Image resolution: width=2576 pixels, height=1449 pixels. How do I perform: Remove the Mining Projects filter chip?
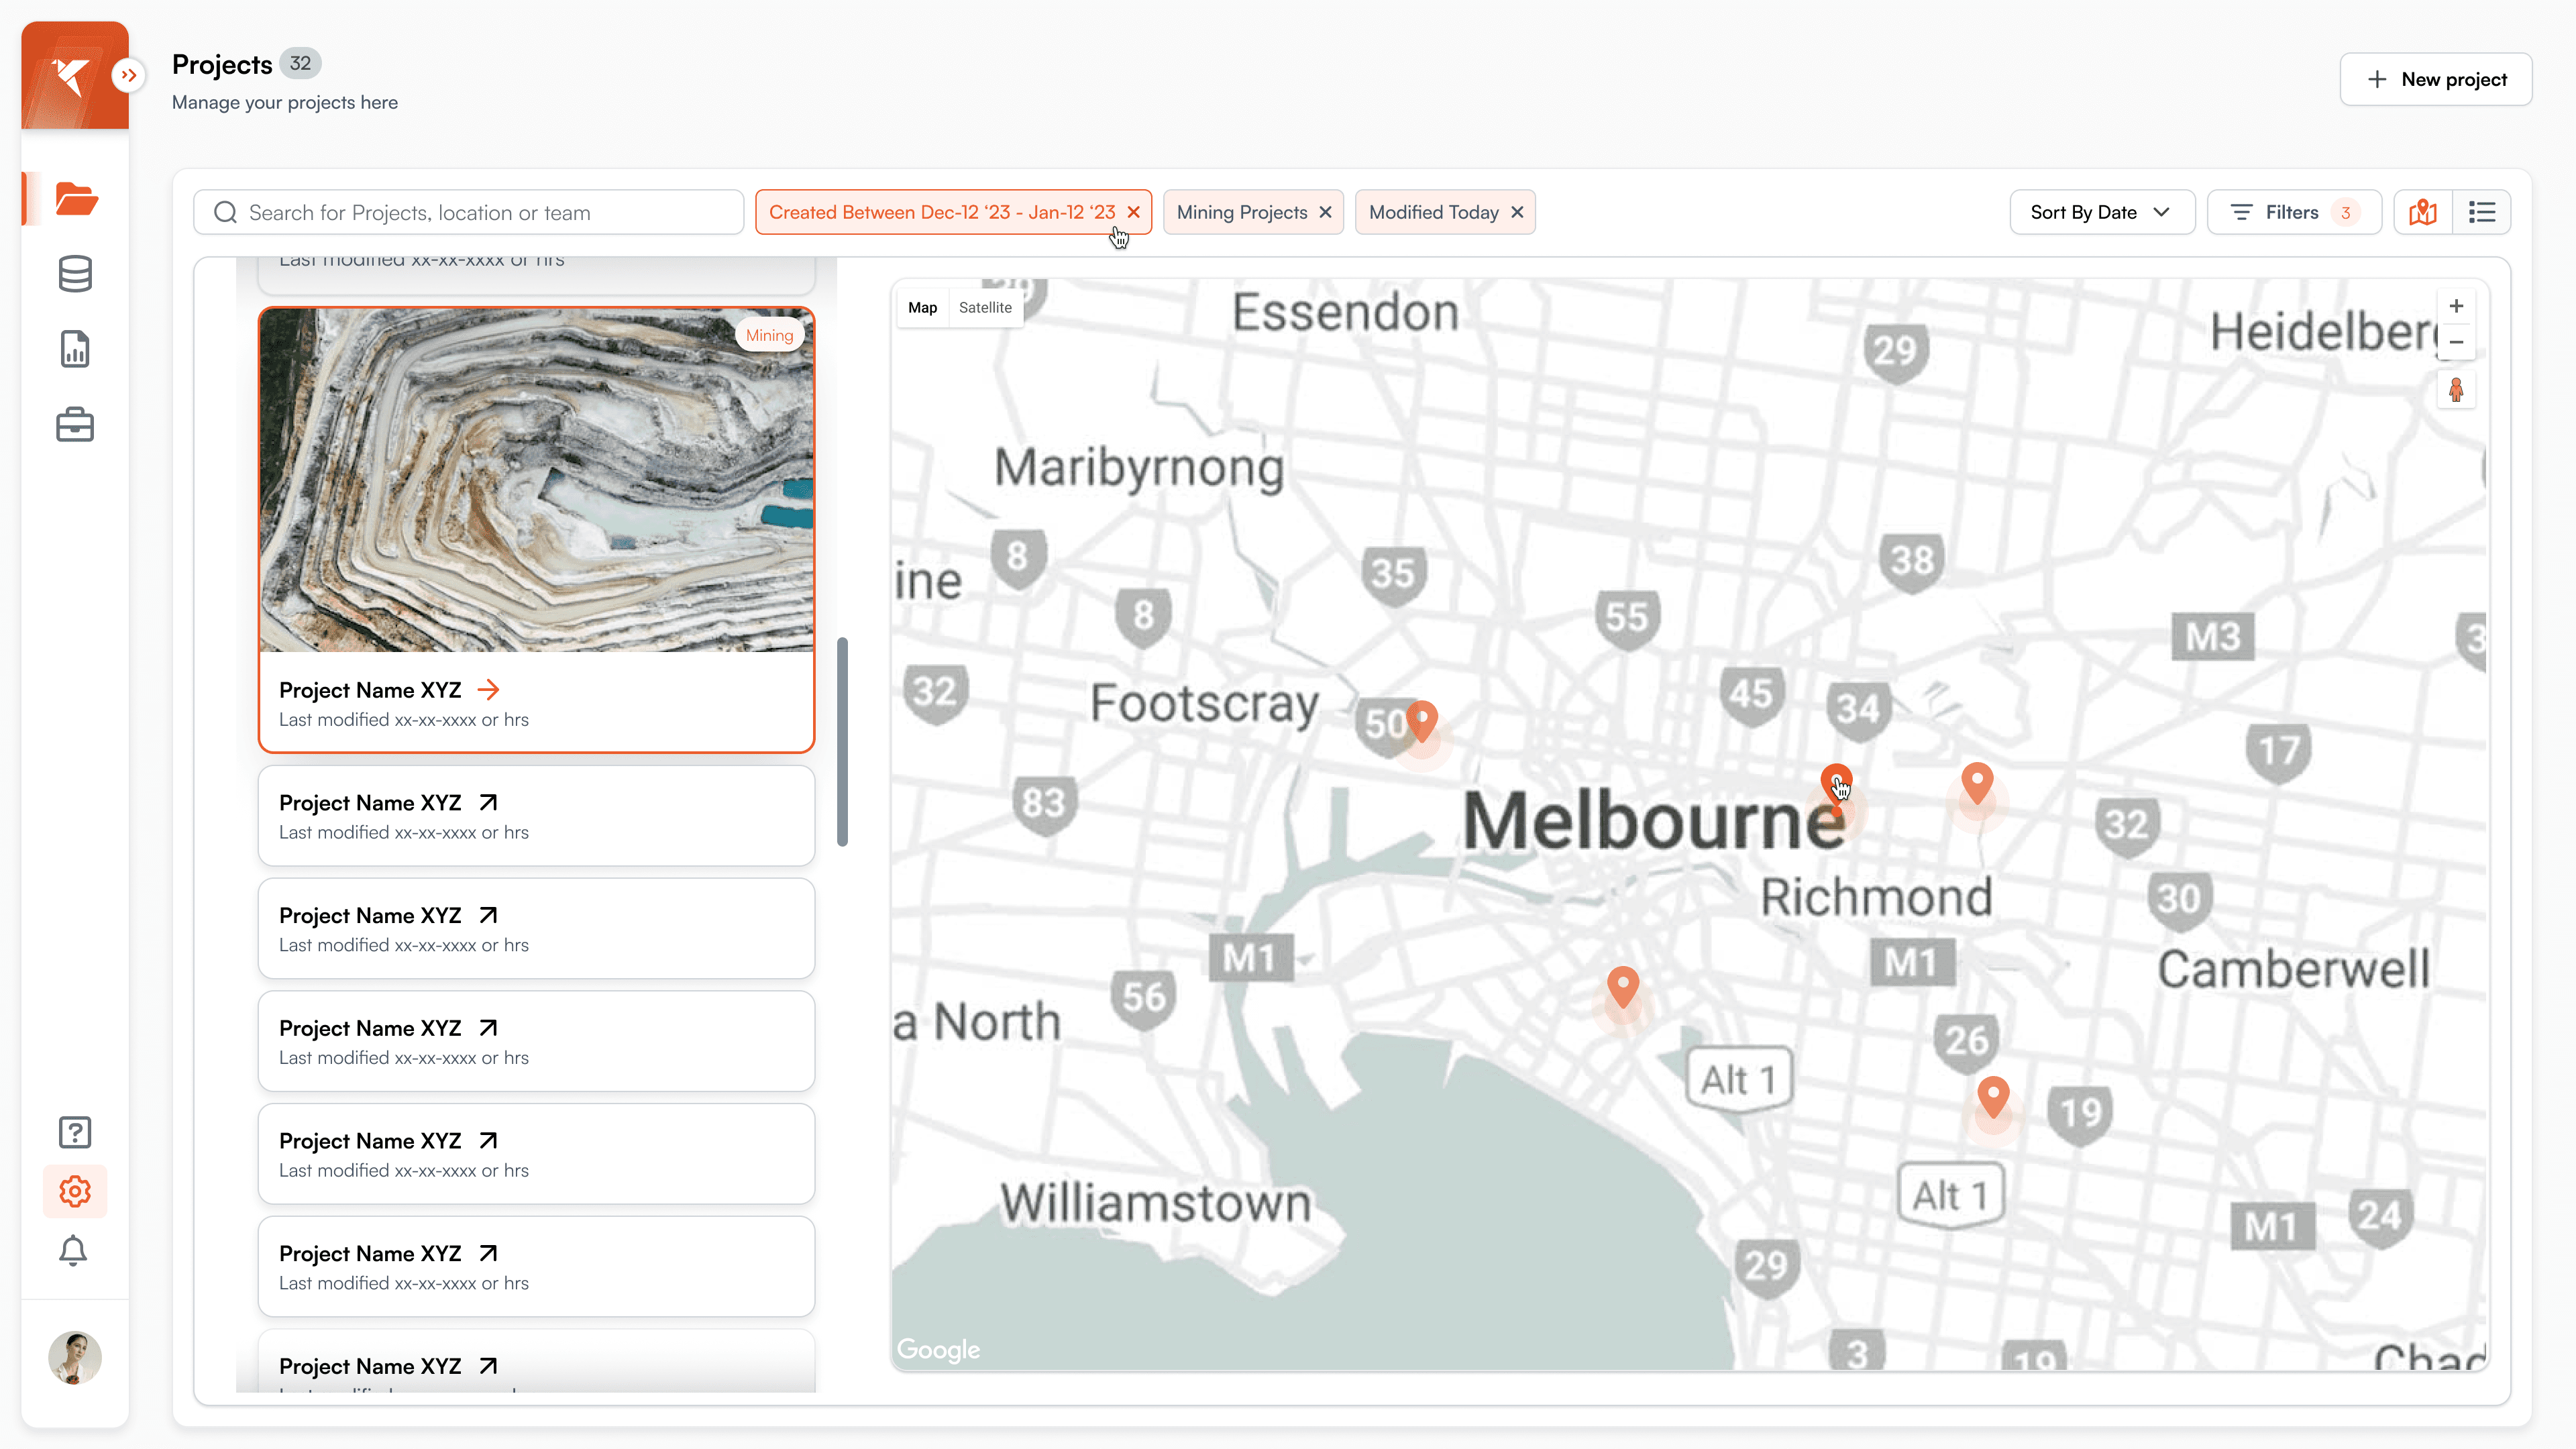[x=1325, y=212]
